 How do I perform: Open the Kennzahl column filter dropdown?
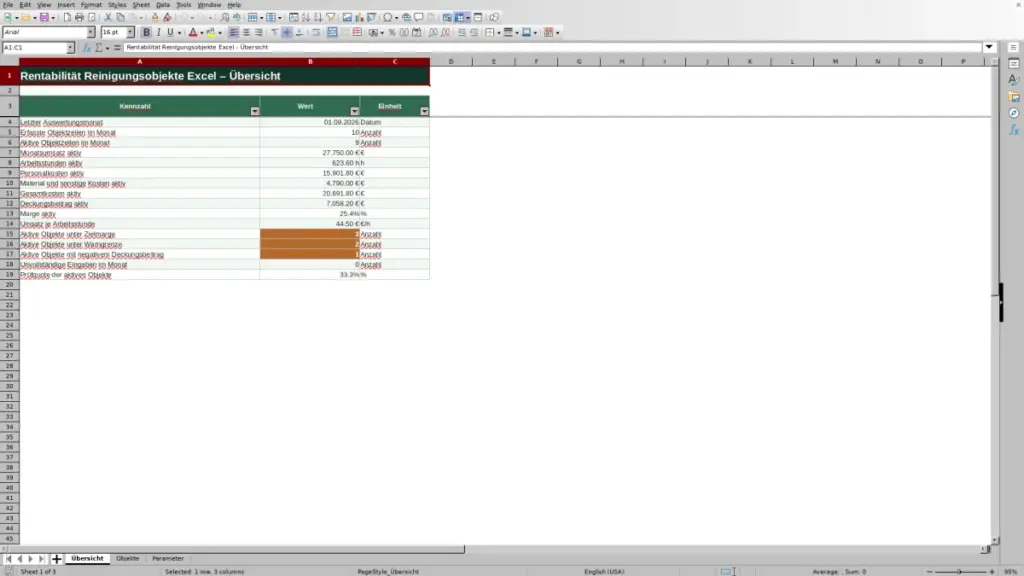pos(255,111)
